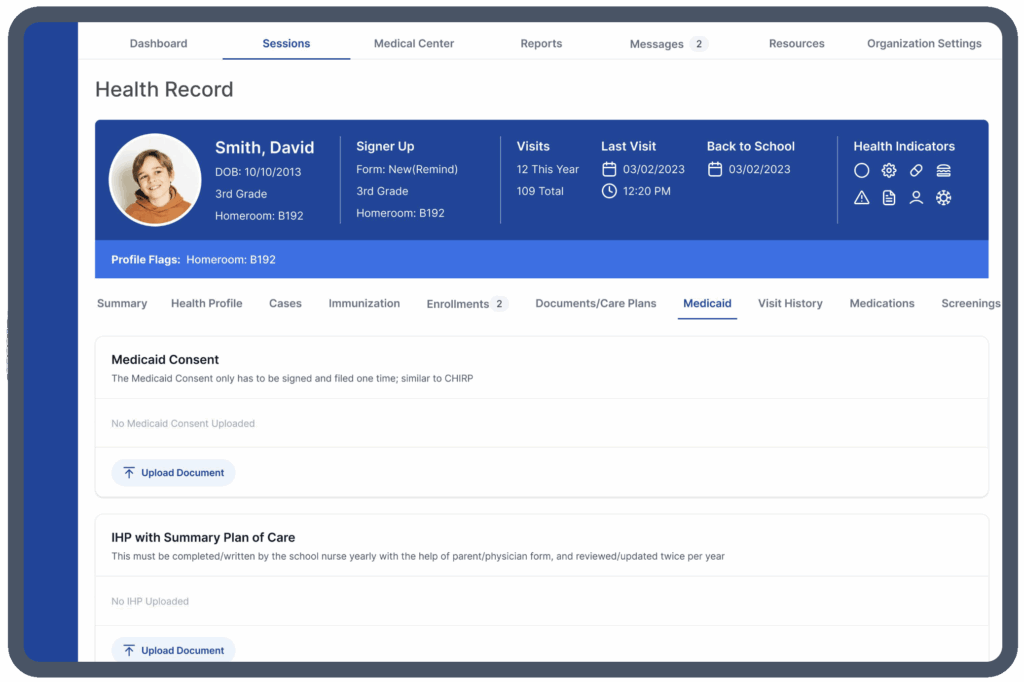The image size is (1024, 682).
Task: Switch to the Medical Center menu
Action: point(413,44)
